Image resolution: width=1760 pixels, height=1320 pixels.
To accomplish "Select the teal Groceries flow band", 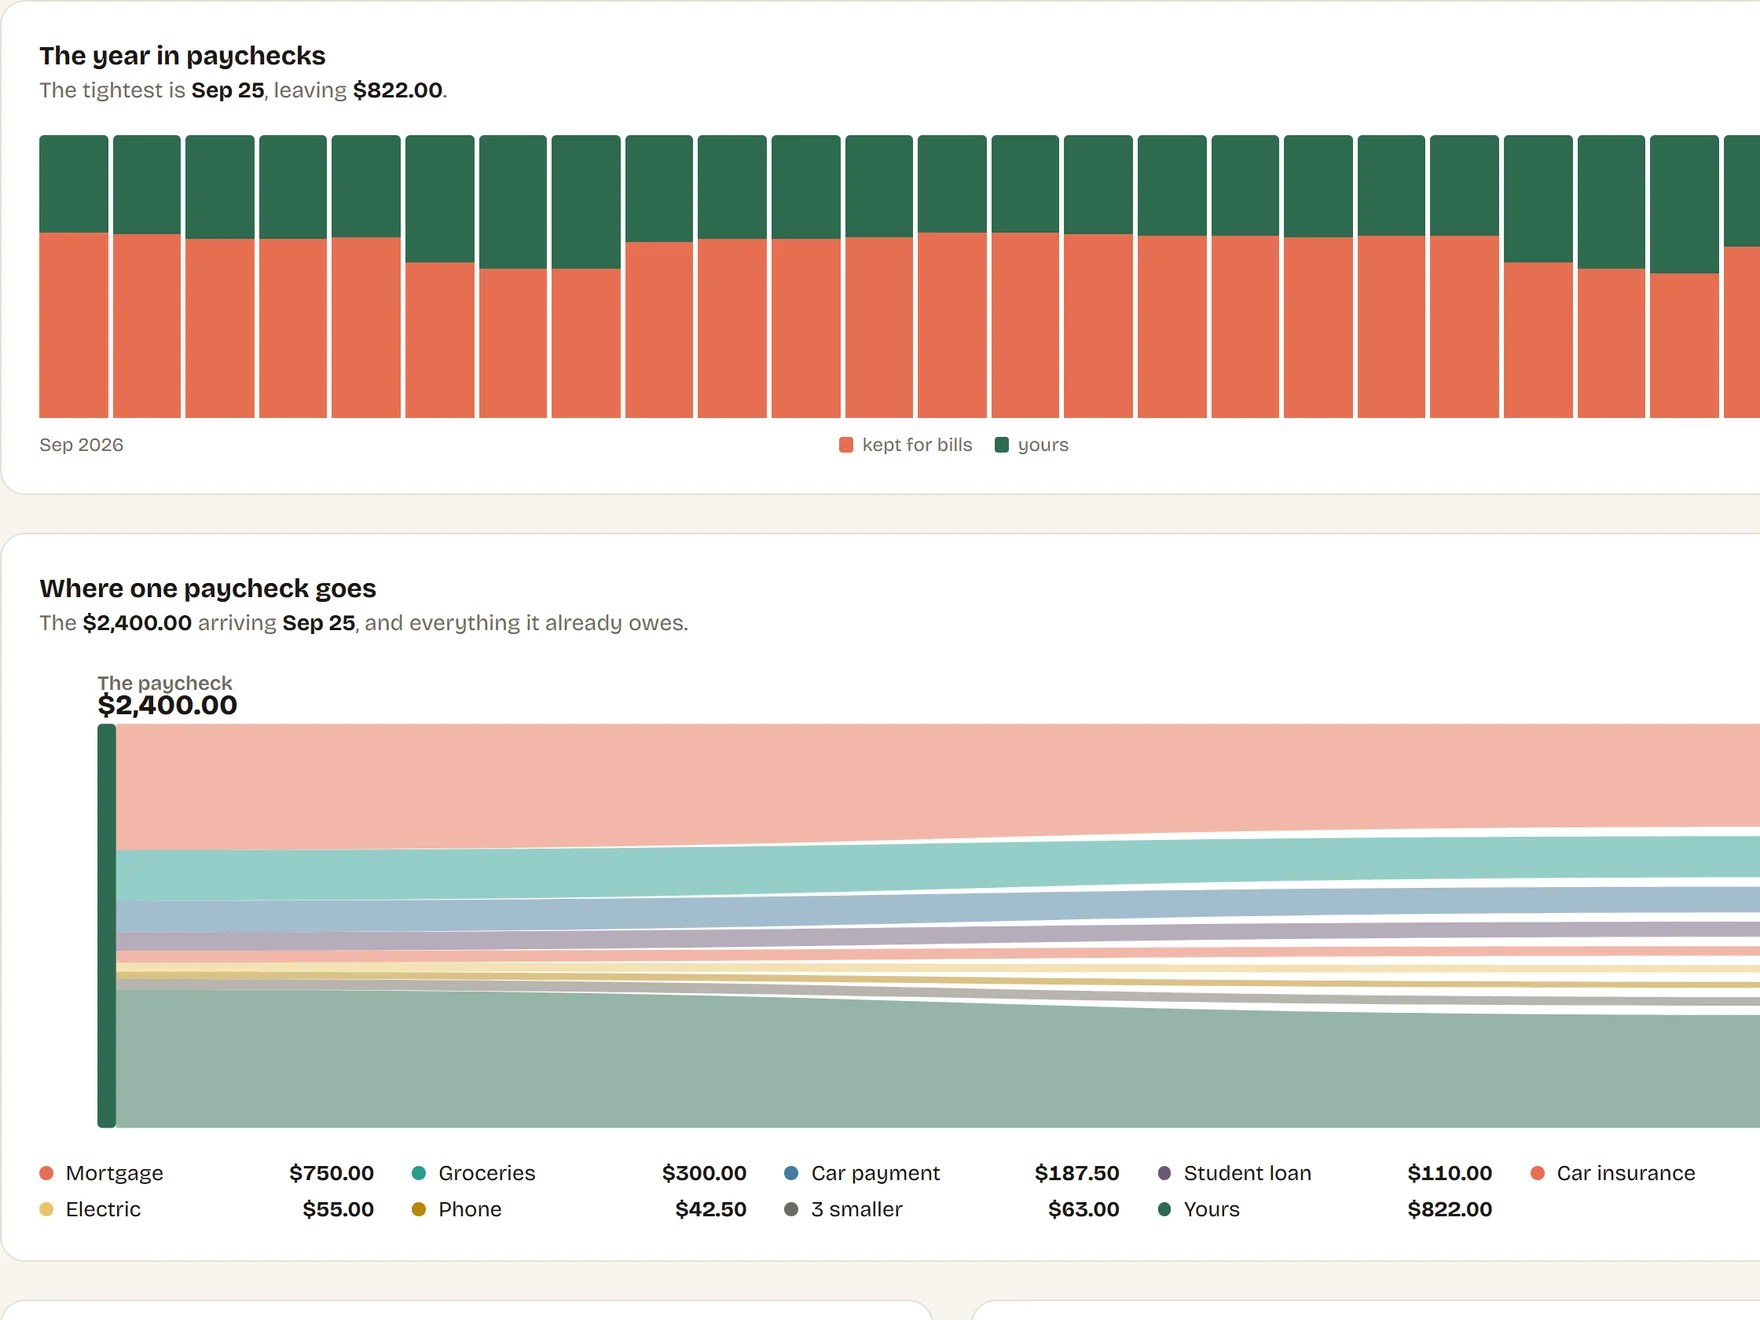I will (x=938, y=867).
